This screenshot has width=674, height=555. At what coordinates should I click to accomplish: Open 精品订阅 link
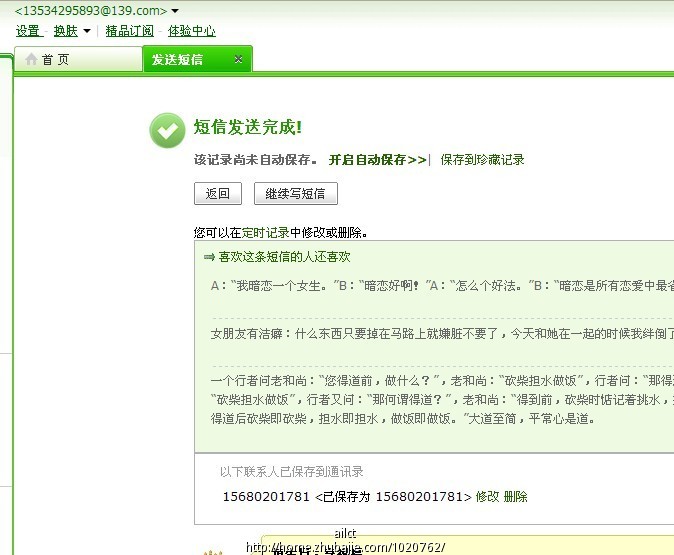point(129,31)
